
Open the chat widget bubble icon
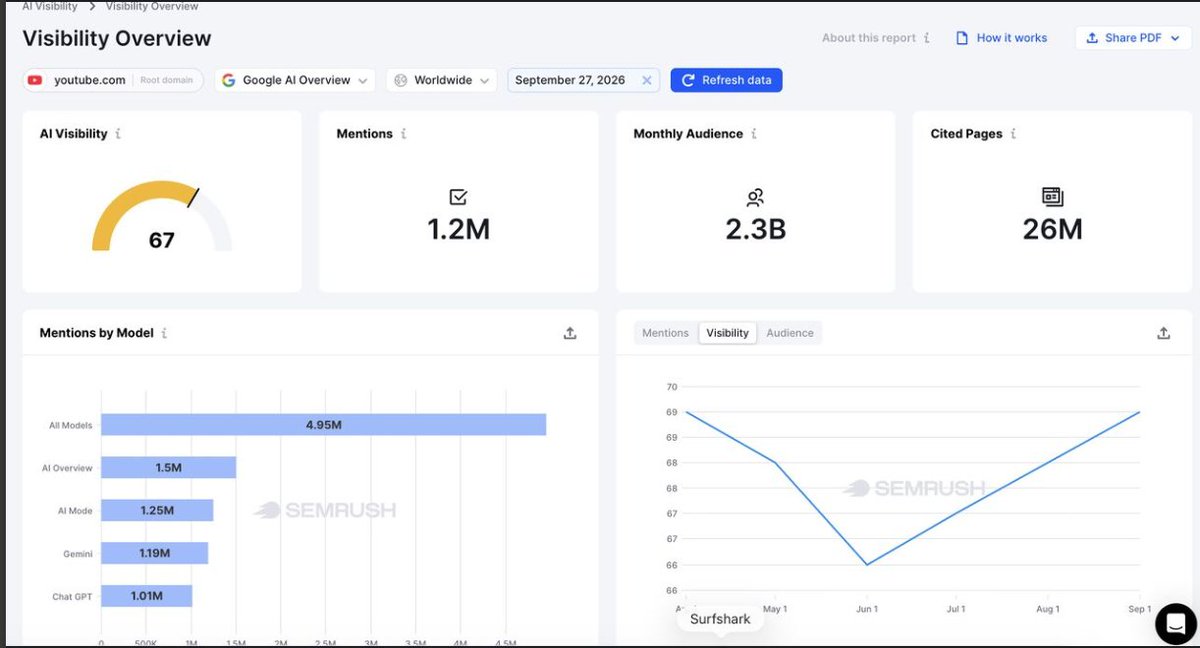pos(1175,624)
